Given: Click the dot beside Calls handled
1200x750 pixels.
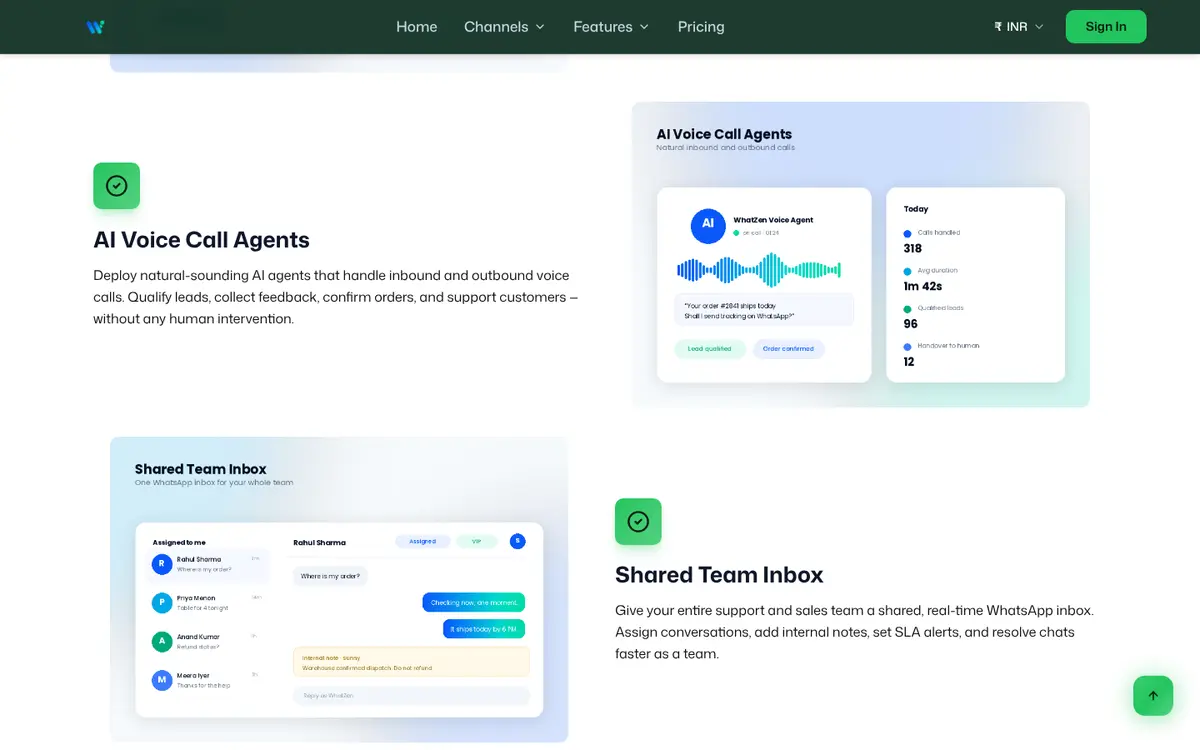Looking at the screenshot, I should (908, 233).
